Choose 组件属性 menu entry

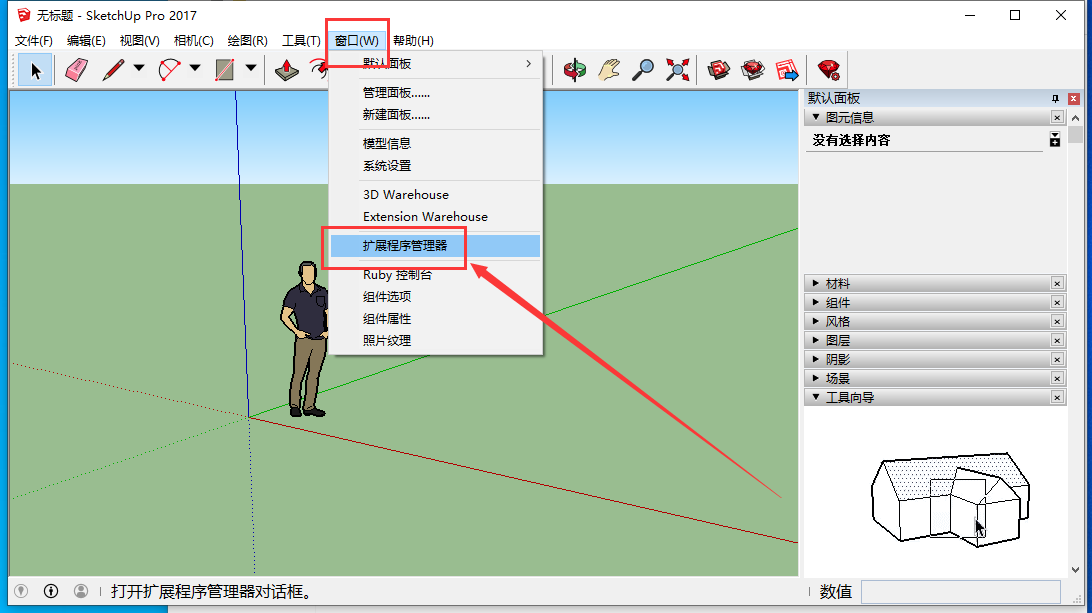435,319
